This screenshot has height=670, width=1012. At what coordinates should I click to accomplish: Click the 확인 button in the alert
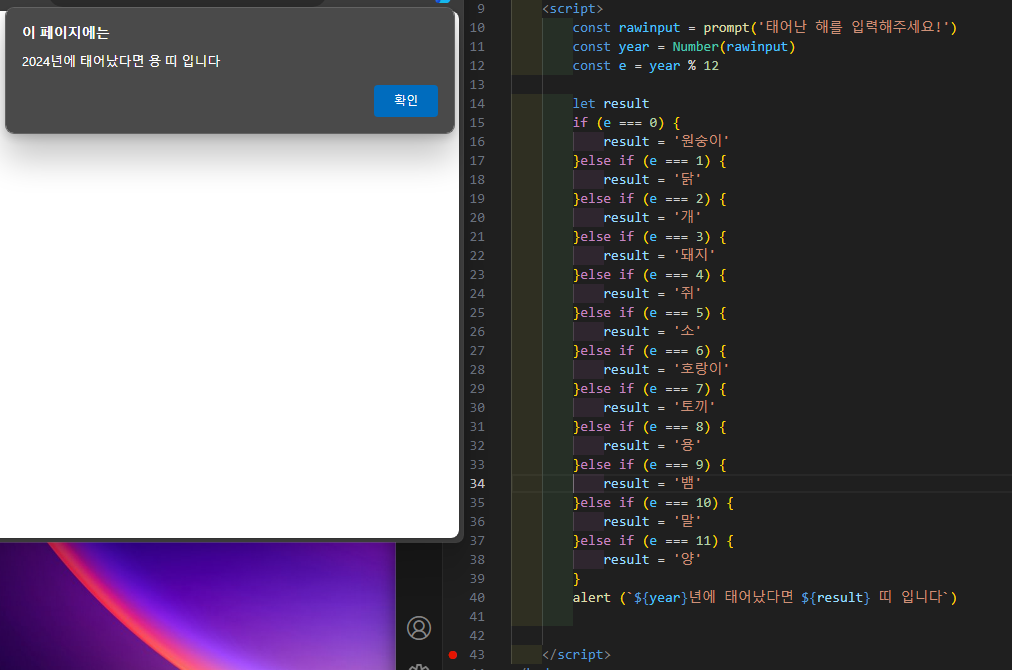405,101
